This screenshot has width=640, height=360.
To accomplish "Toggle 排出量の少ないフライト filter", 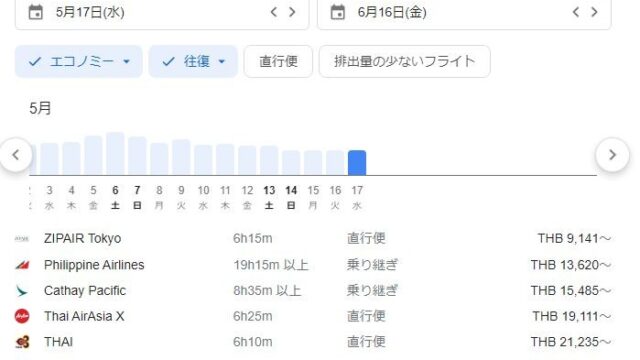I will 404,62.
